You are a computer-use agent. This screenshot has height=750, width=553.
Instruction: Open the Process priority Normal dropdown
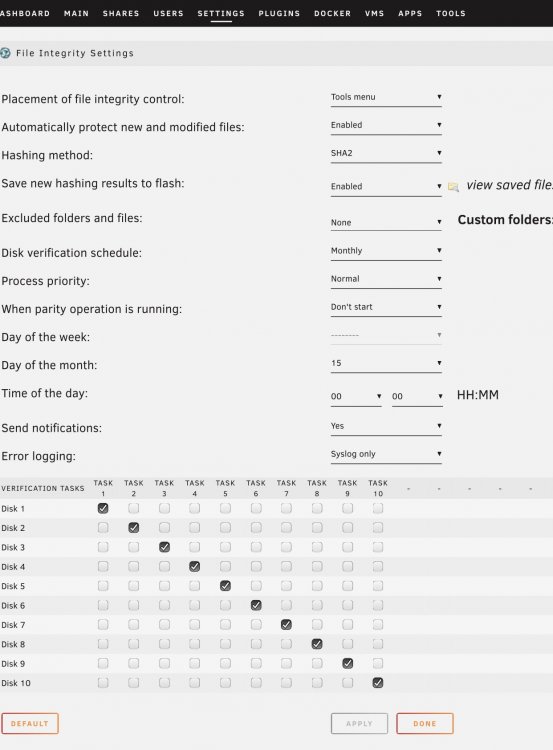point(386,279)
